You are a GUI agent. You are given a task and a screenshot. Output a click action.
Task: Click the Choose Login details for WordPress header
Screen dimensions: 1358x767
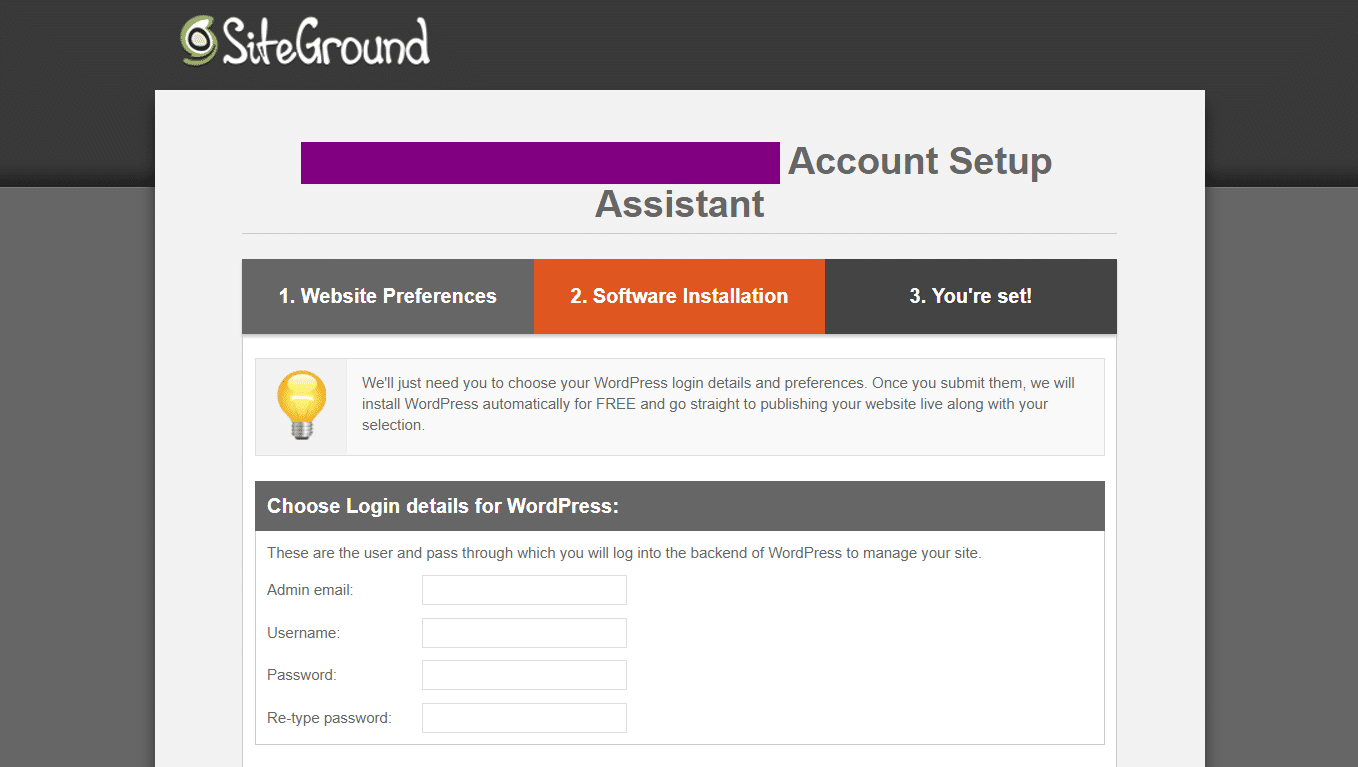click(x=443, y=506)
